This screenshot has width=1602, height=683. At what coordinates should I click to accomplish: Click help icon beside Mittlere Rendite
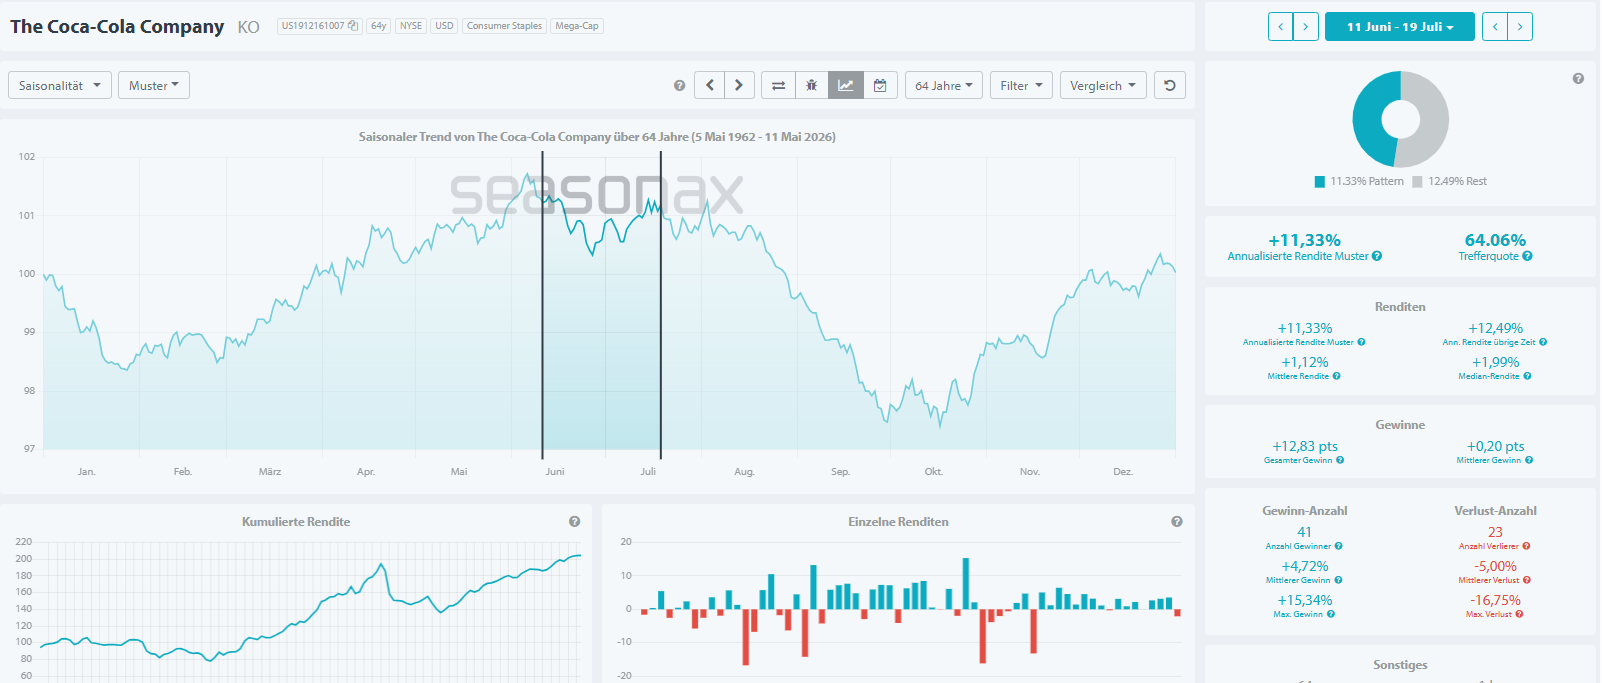[1336, 376]
